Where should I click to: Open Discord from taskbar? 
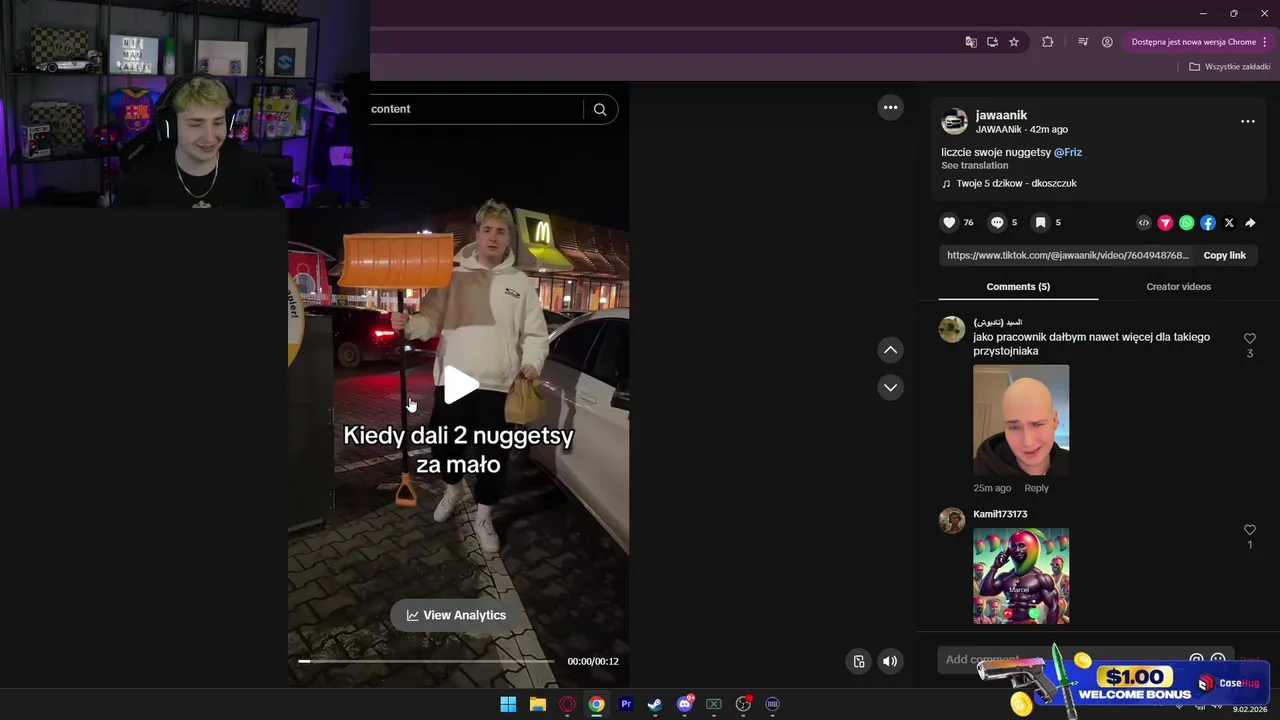point(685,704)
